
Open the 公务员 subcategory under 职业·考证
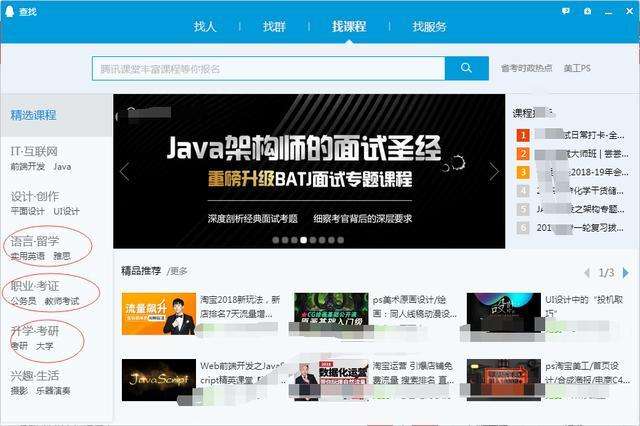[23, 301]
